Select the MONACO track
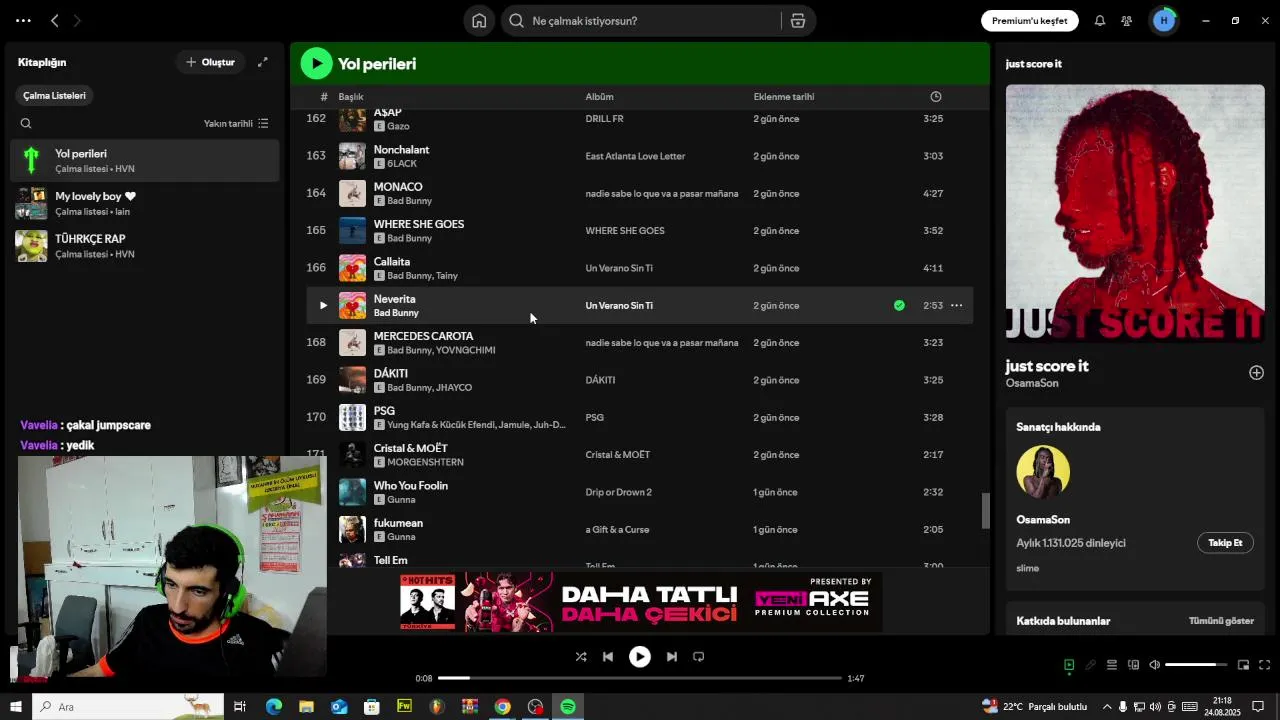Screen dimensions: 1280x720 click(x=398, y=187)
